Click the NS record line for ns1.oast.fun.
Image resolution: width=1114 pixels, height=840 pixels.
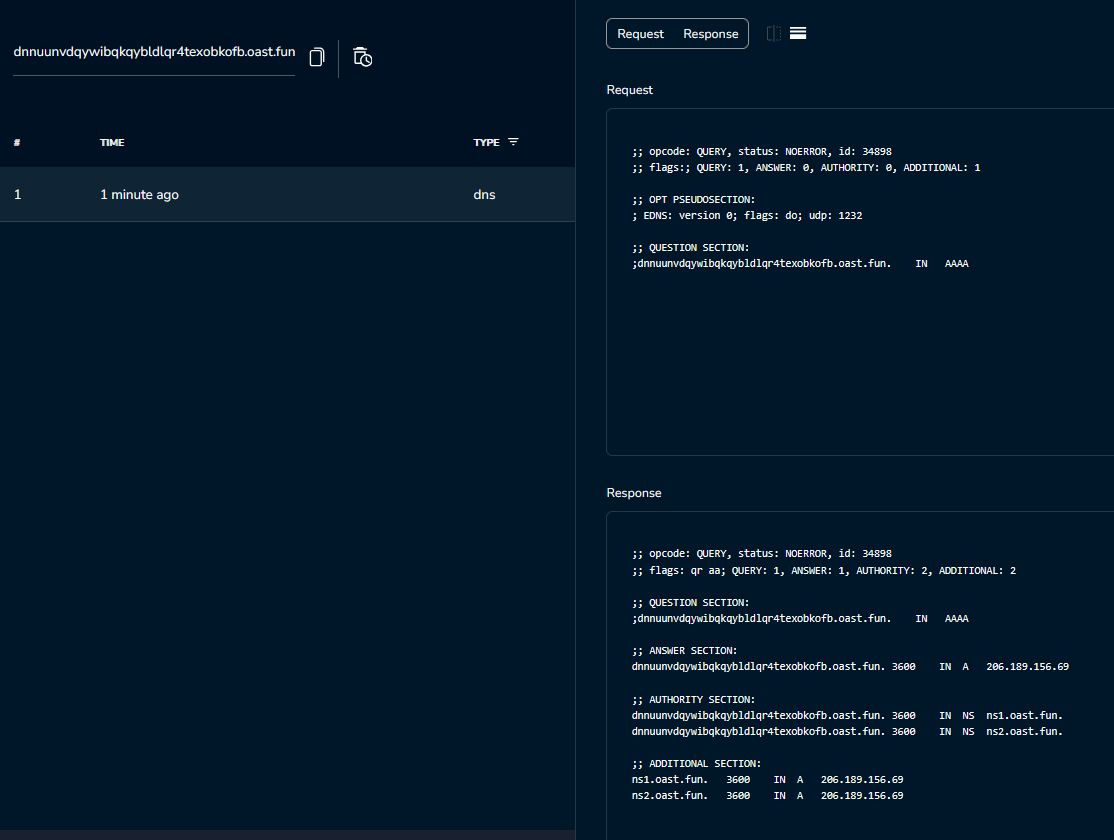point(848,716)
